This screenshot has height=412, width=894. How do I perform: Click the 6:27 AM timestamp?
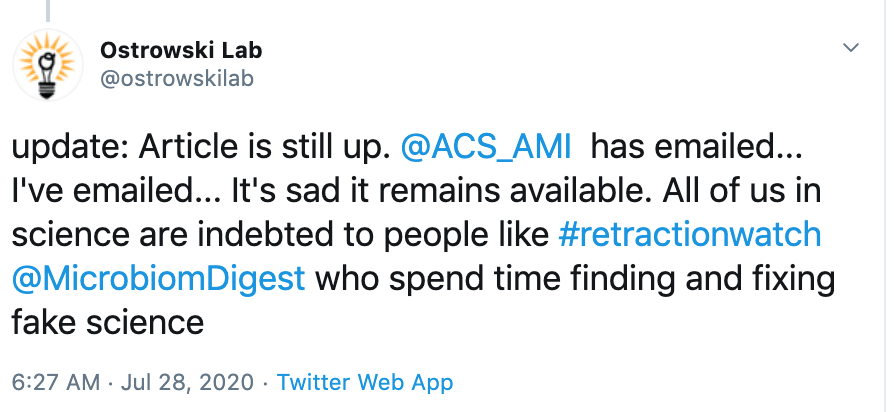[x=56, y=382]
